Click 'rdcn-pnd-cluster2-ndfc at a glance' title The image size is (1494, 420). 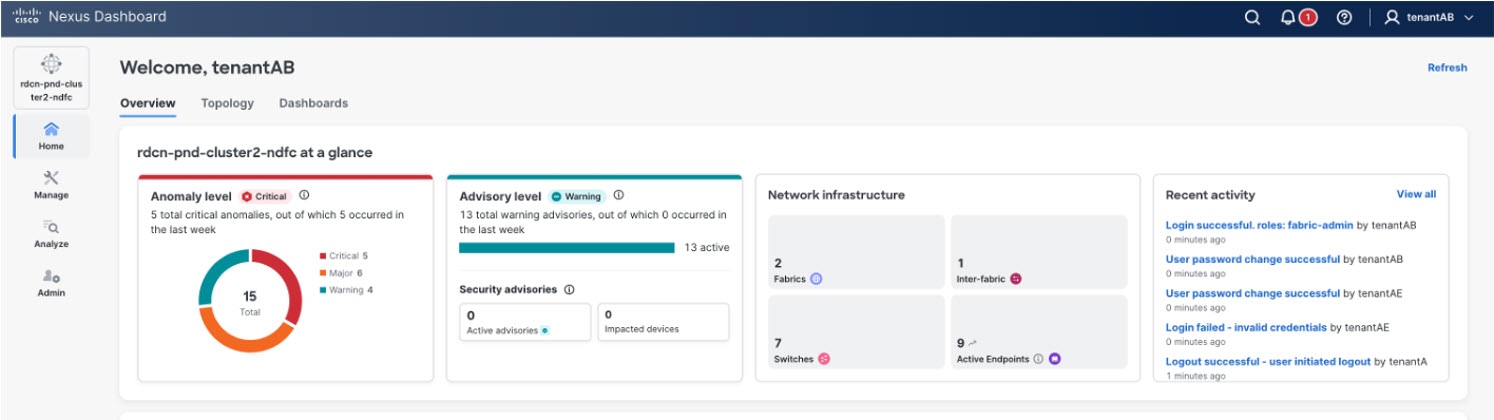click(255, 152)
